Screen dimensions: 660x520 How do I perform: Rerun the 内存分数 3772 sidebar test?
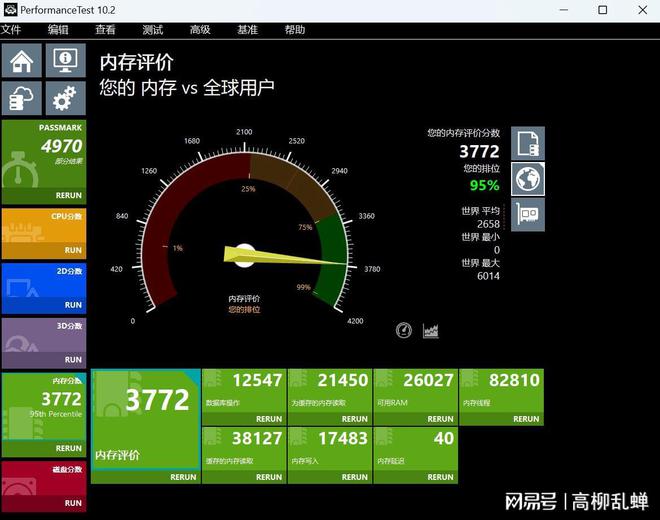pyautogui.click(x=69, y=448)
